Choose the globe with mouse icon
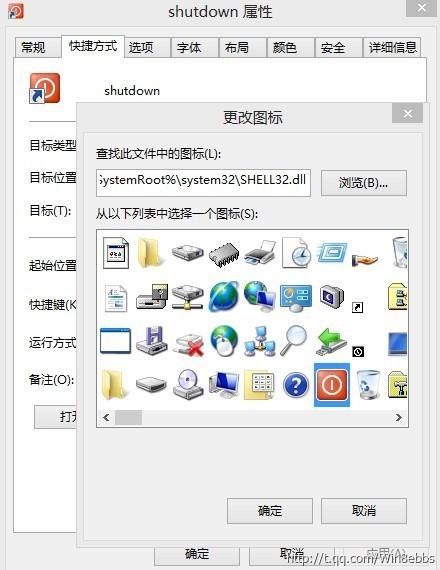Viewport: 440px width, 570px height. [x=224, y=341]
